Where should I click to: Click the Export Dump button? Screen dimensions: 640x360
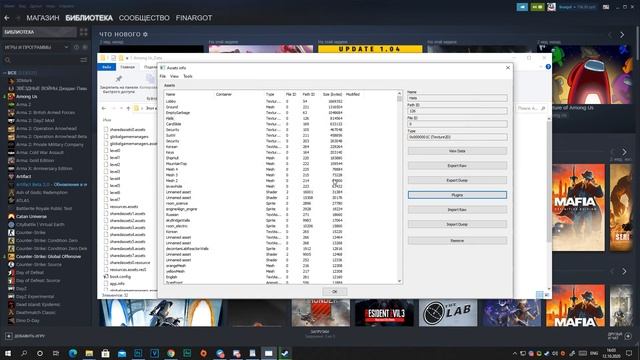pyautogui.click(x=457, y=180)
